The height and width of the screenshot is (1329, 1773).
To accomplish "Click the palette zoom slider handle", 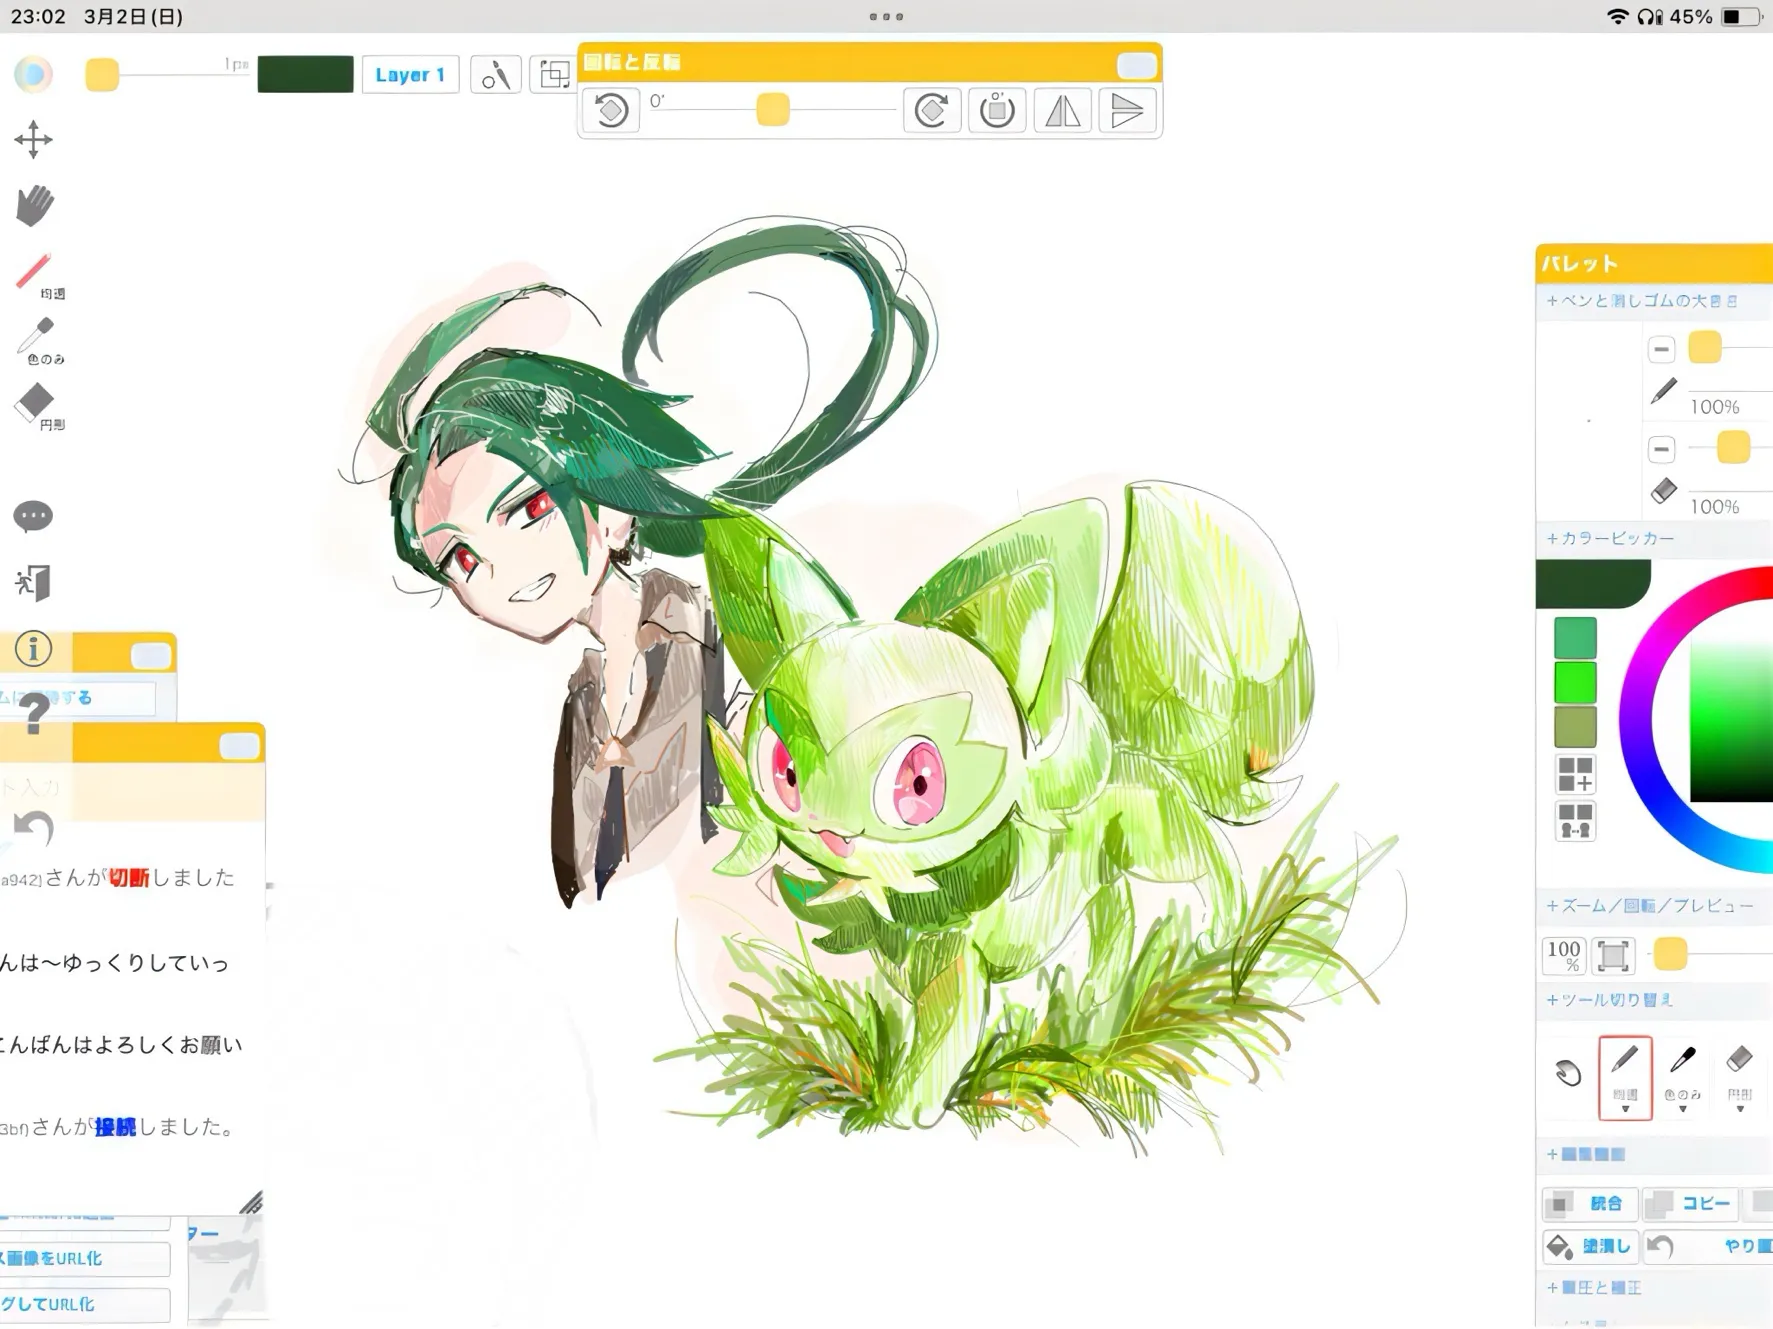I will pos(1670,954).
